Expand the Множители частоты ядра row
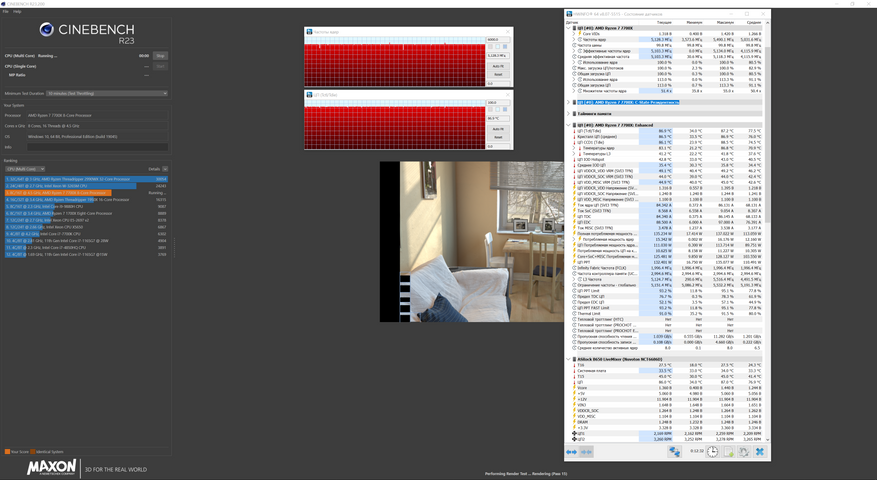Screen dimensions: 877x480 click(x=573, y=91)
